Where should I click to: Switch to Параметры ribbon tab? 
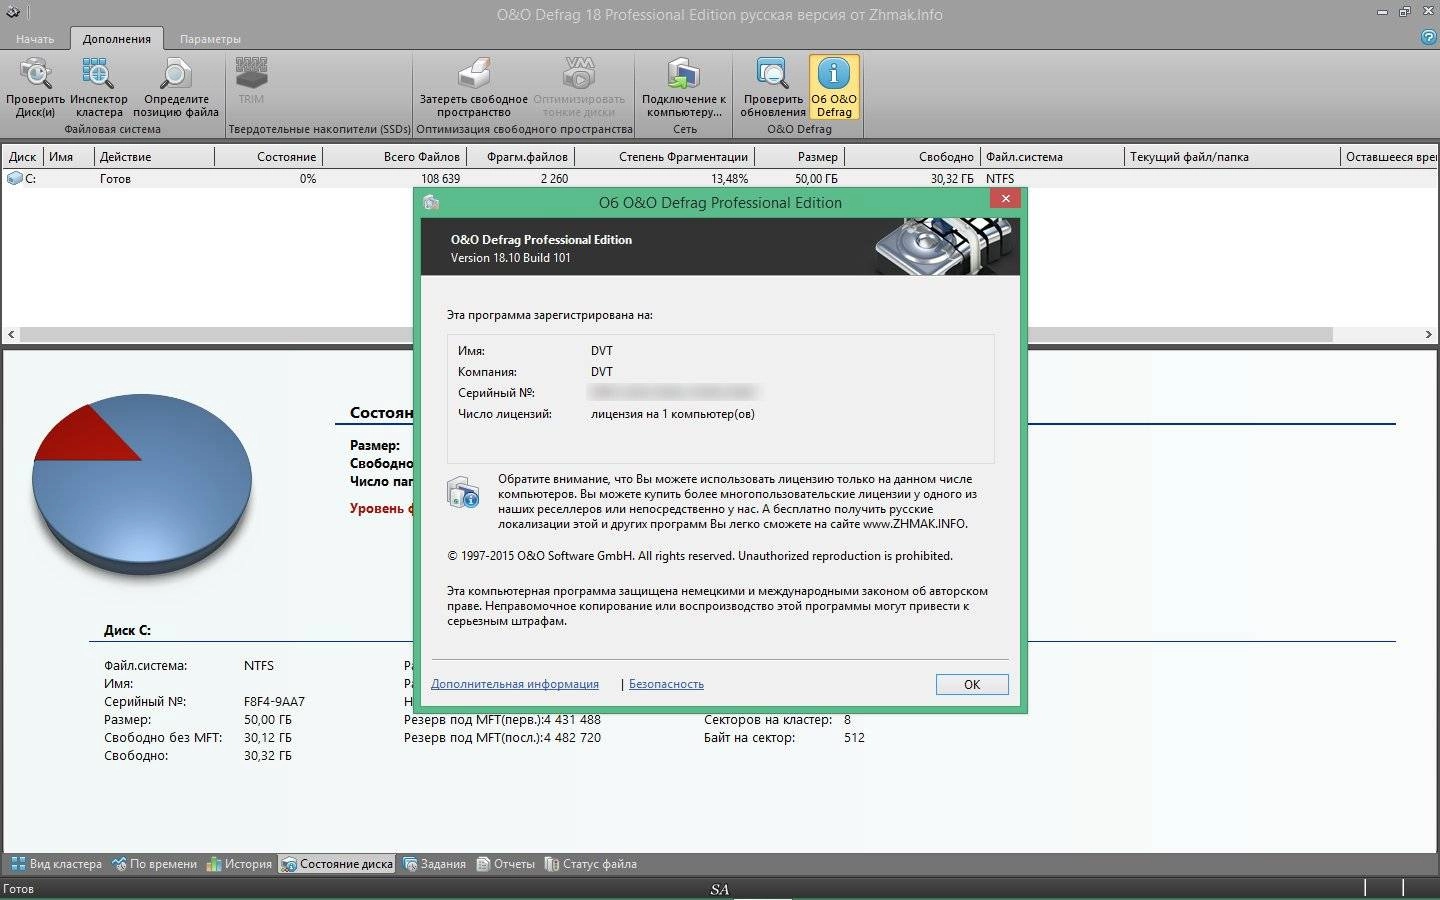coord(210,39)
